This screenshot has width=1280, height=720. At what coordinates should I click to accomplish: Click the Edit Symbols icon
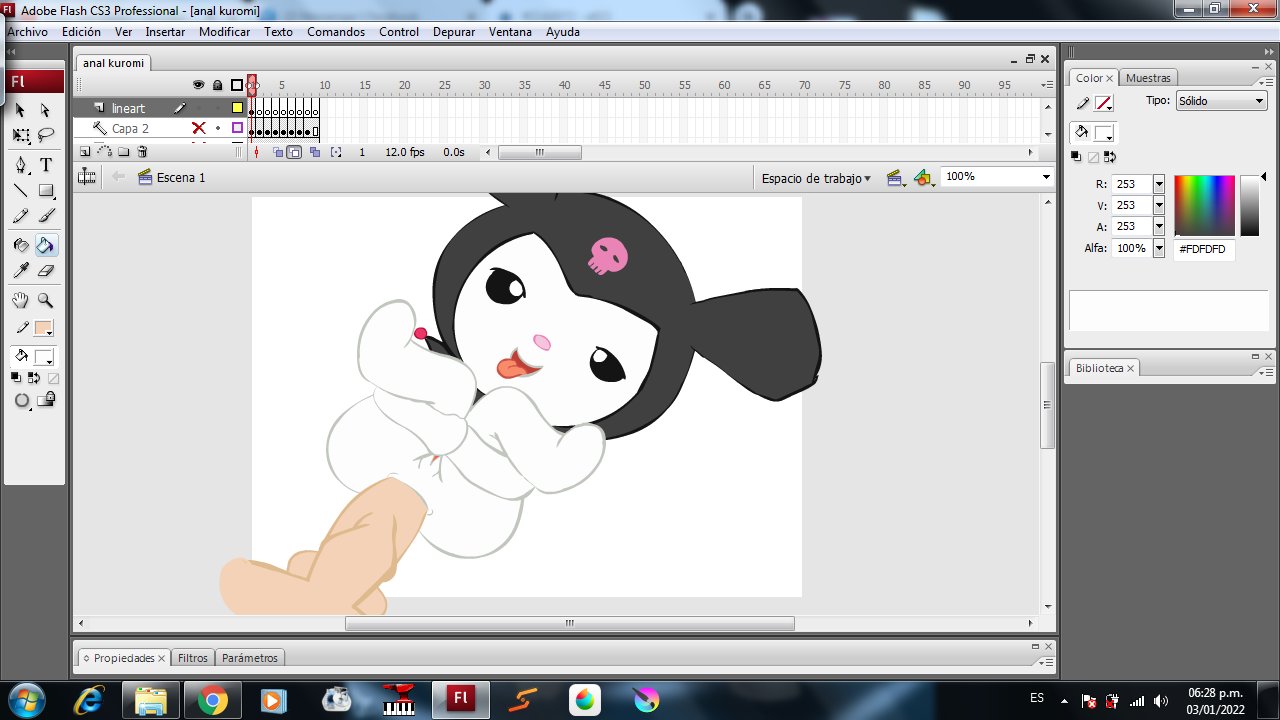point(925,178)
